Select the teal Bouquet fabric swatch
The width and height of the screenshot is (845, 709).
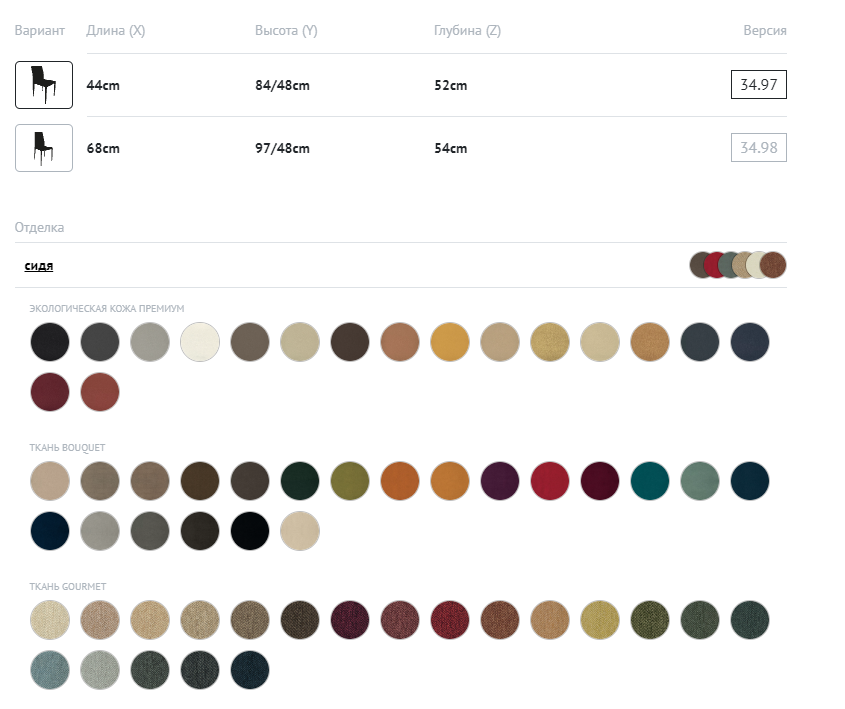point(650,481)
